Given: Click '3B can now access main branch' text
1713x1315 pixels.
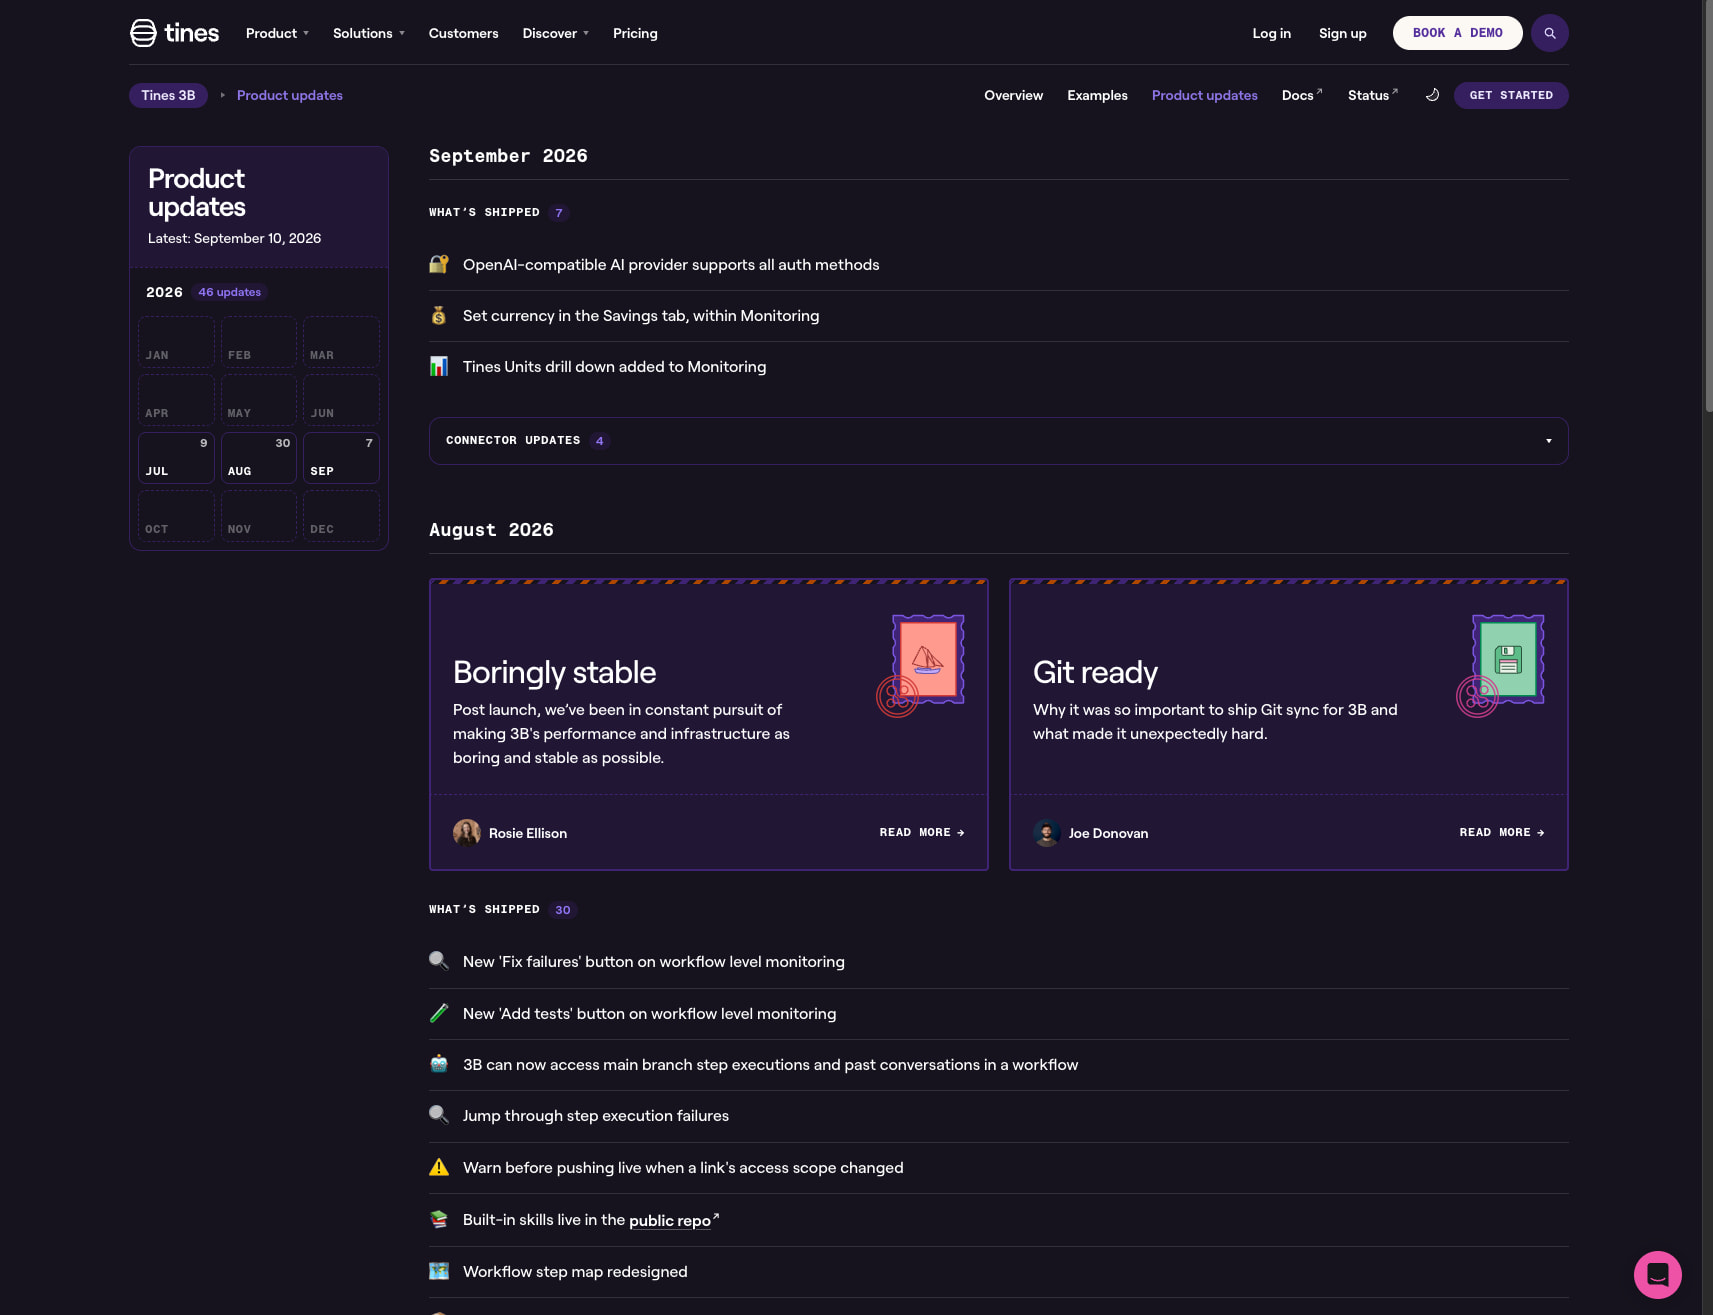Looking at the screenshot, I should [x=770, y=1064].
